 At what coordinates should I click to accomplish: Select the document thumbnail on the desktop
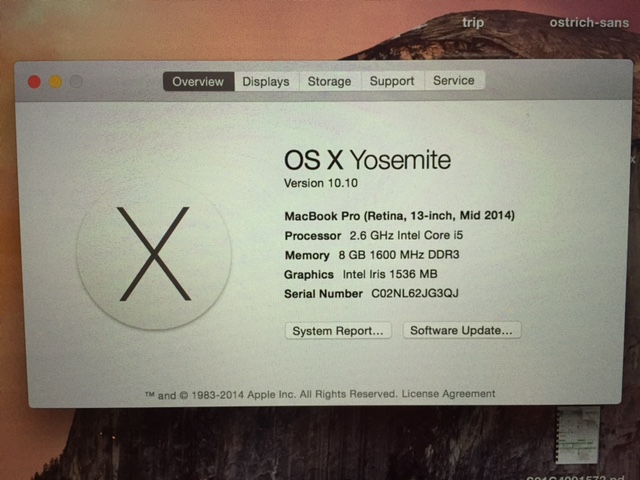(x=578, y=436)
